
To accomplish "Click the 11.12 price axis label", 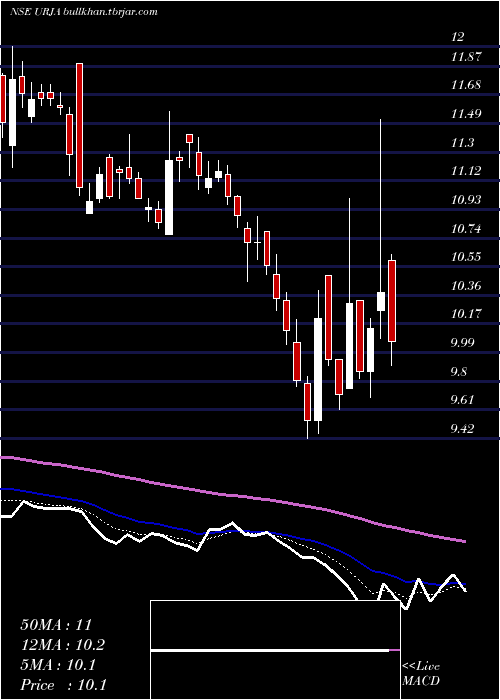I will click(466, 171).
